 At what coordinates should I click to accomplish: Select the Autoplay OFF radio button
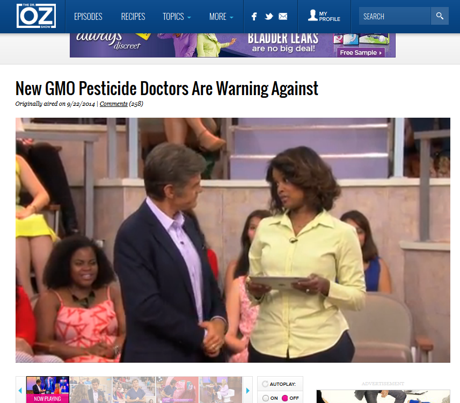click(285, 398)
